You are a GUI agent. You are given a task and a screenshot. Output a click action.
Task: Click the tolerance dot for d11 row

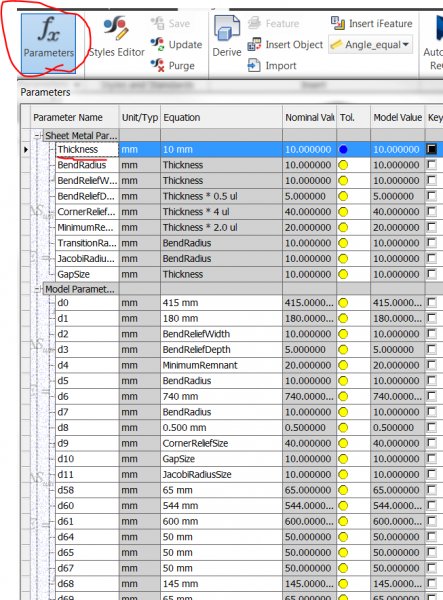tap(343, 474)
